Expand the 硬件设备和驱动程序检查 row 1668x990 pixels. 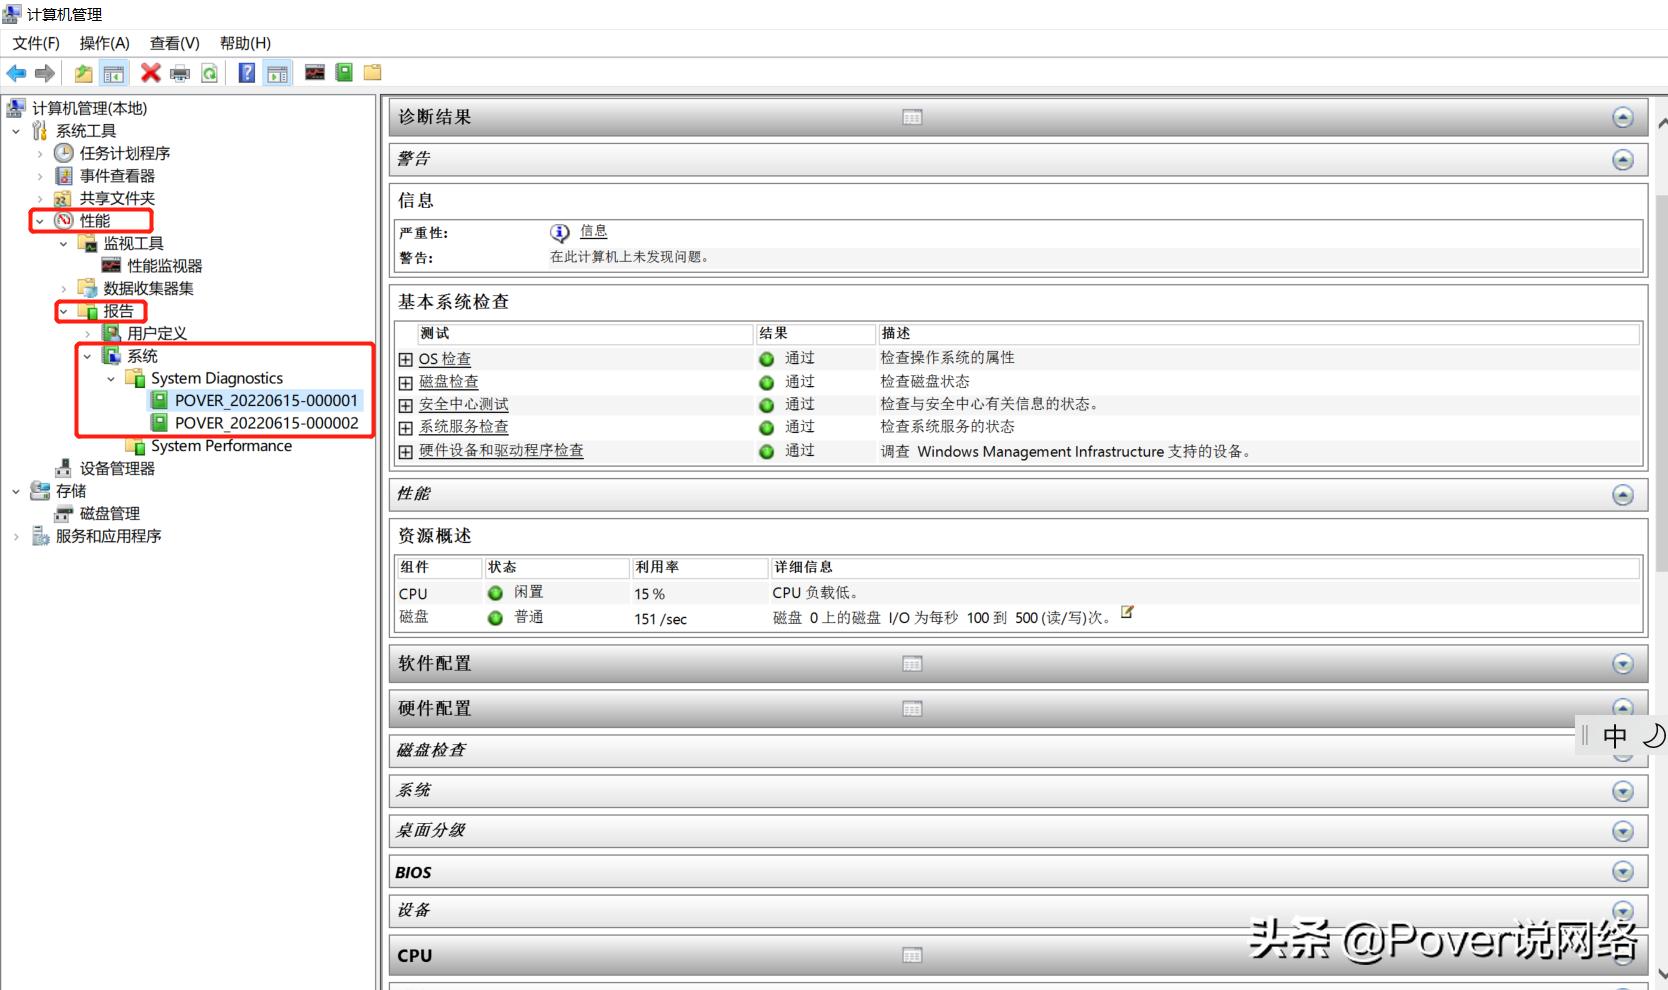tap(404, 451)
